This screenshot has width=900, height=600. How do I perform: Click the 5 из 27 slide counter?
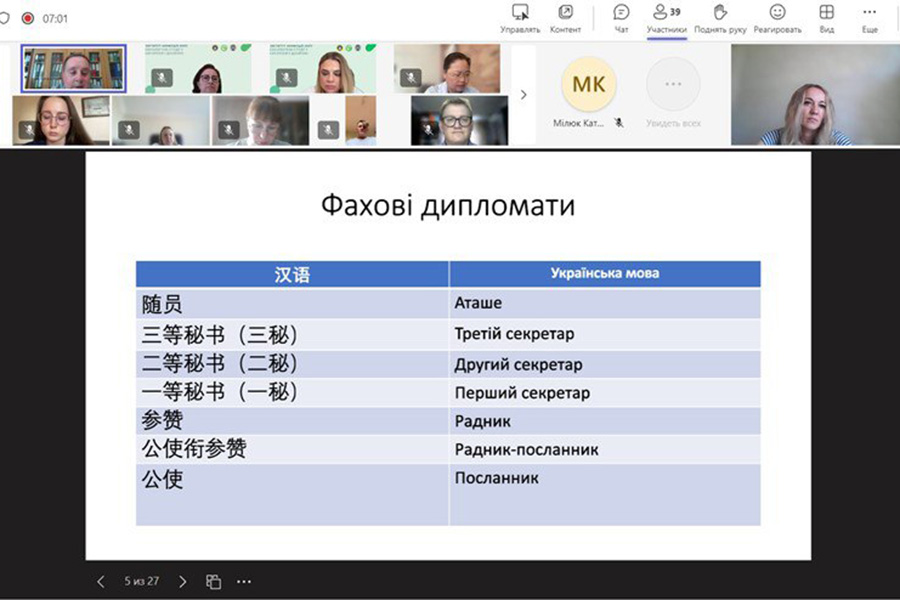(141, 581)
